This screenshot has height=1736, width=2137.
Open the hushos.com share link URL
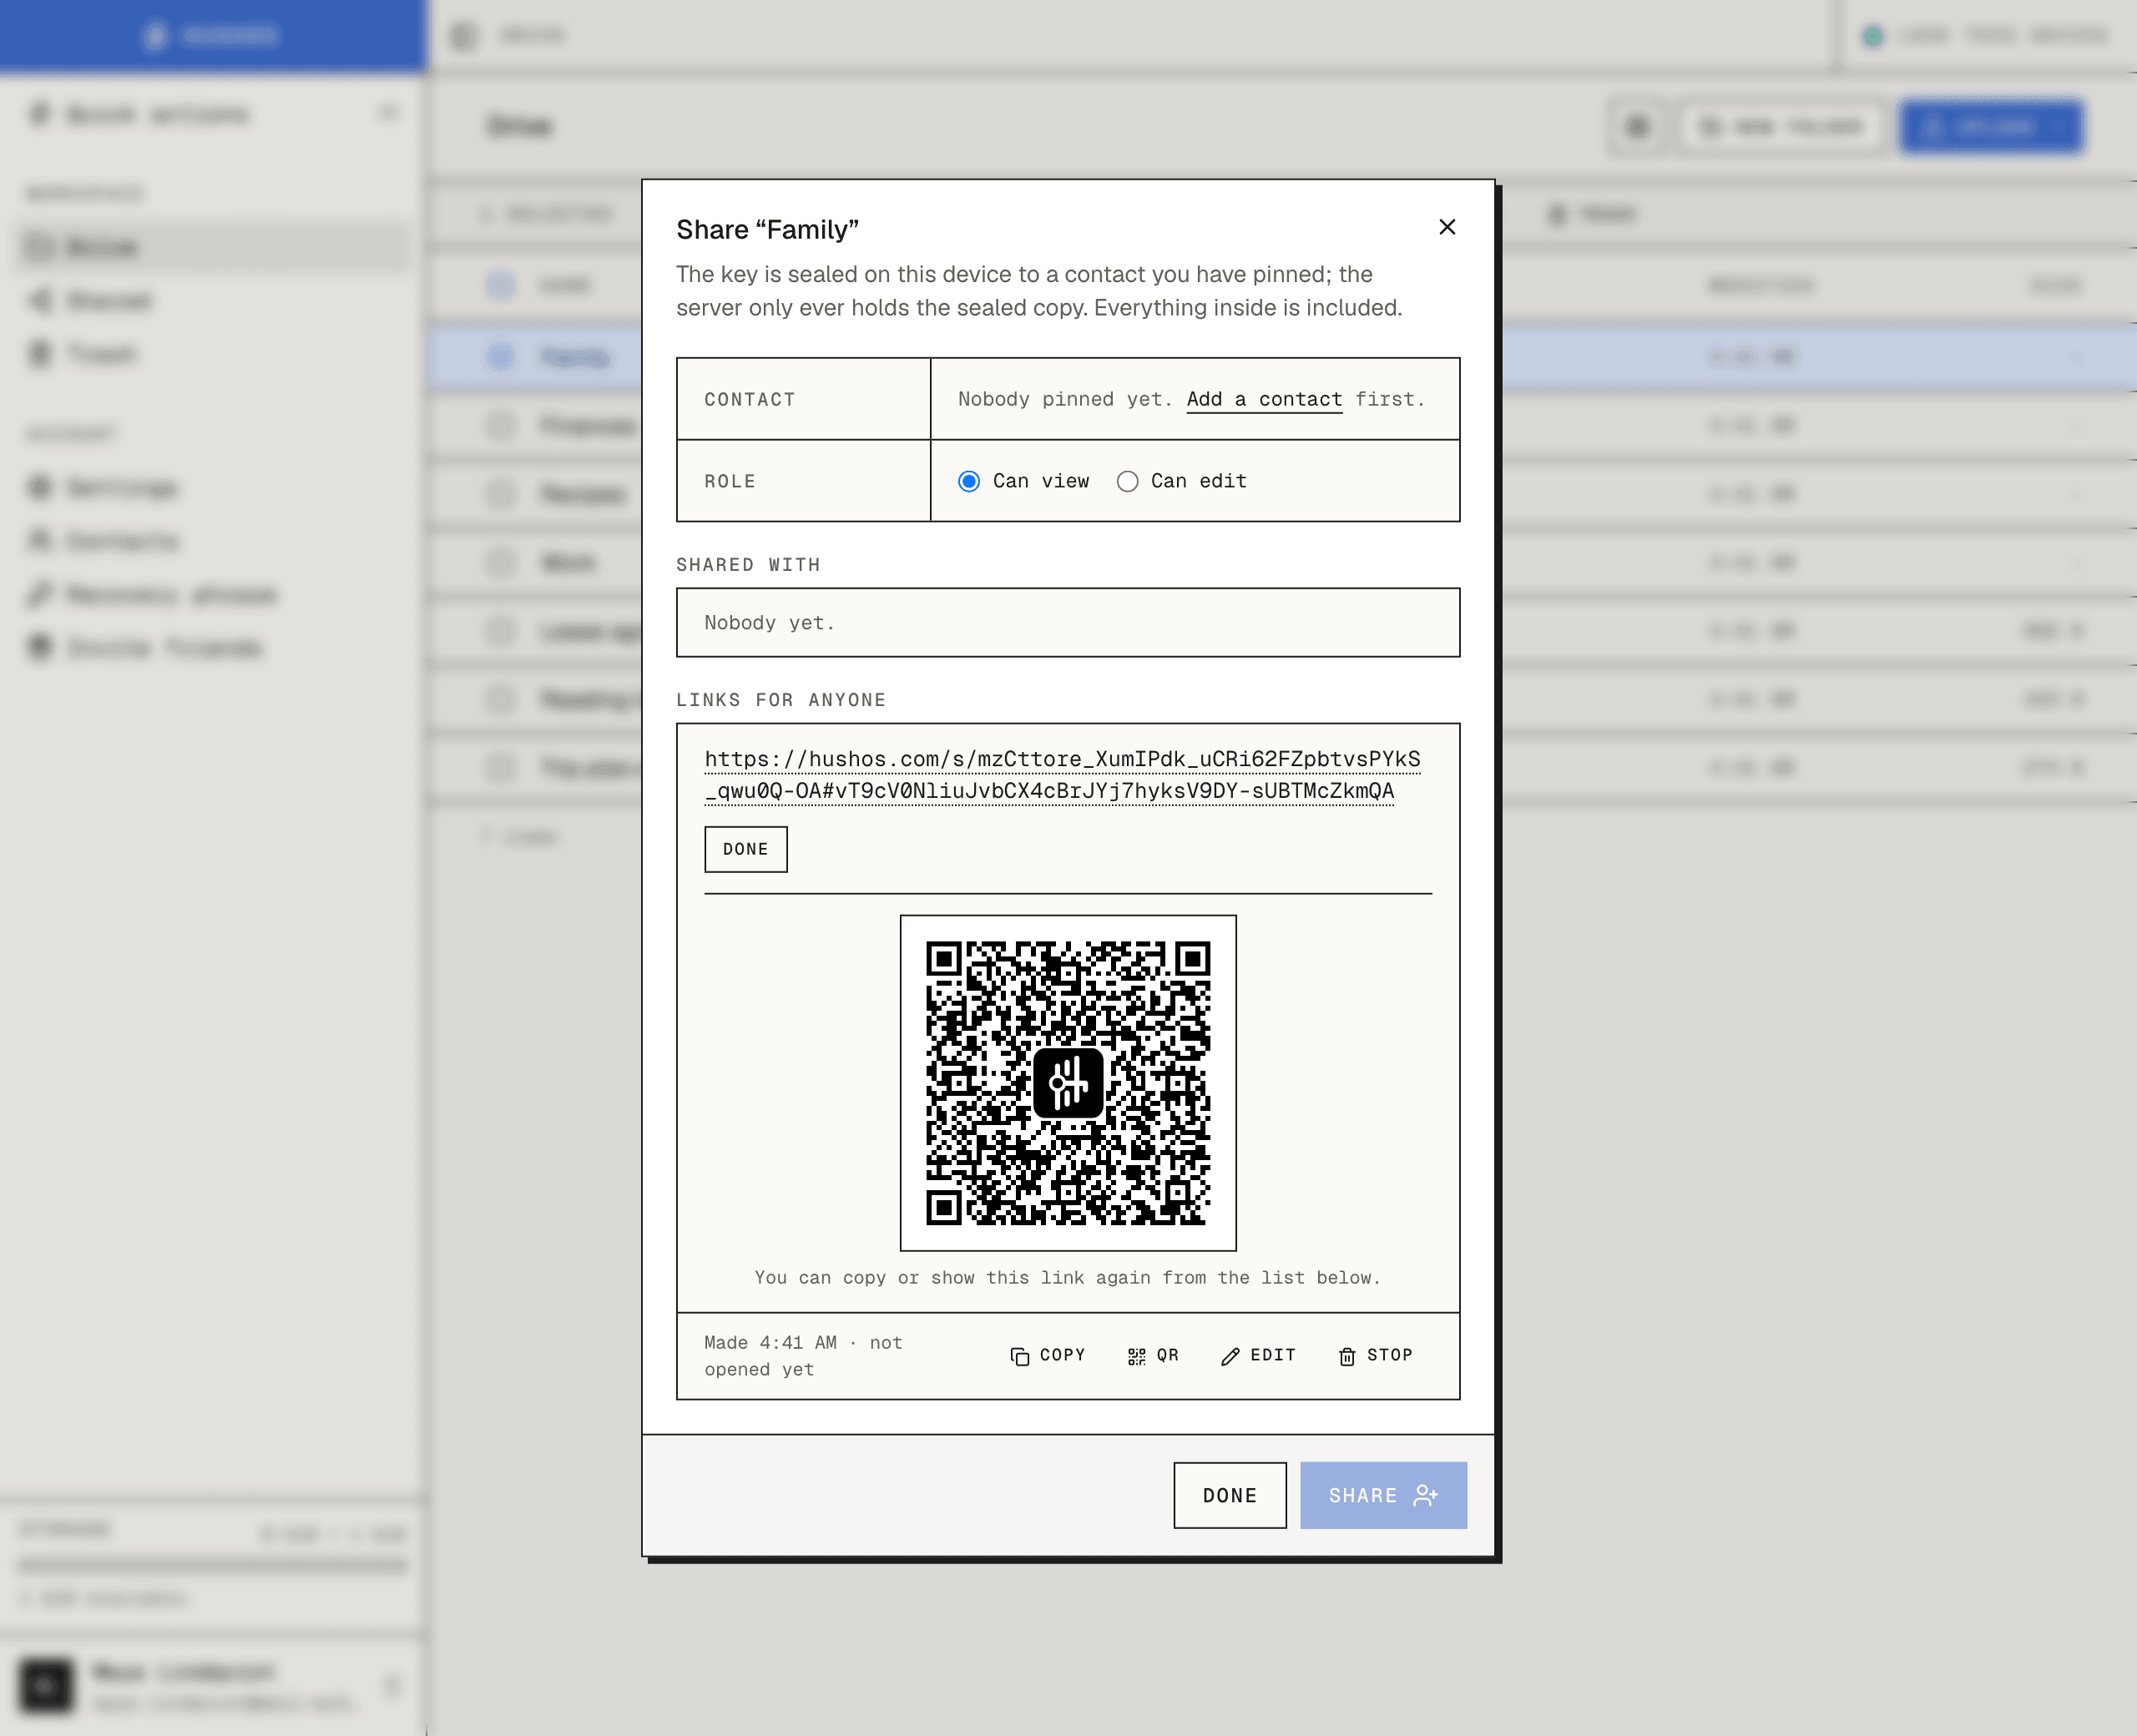[x=1062, y=775]
